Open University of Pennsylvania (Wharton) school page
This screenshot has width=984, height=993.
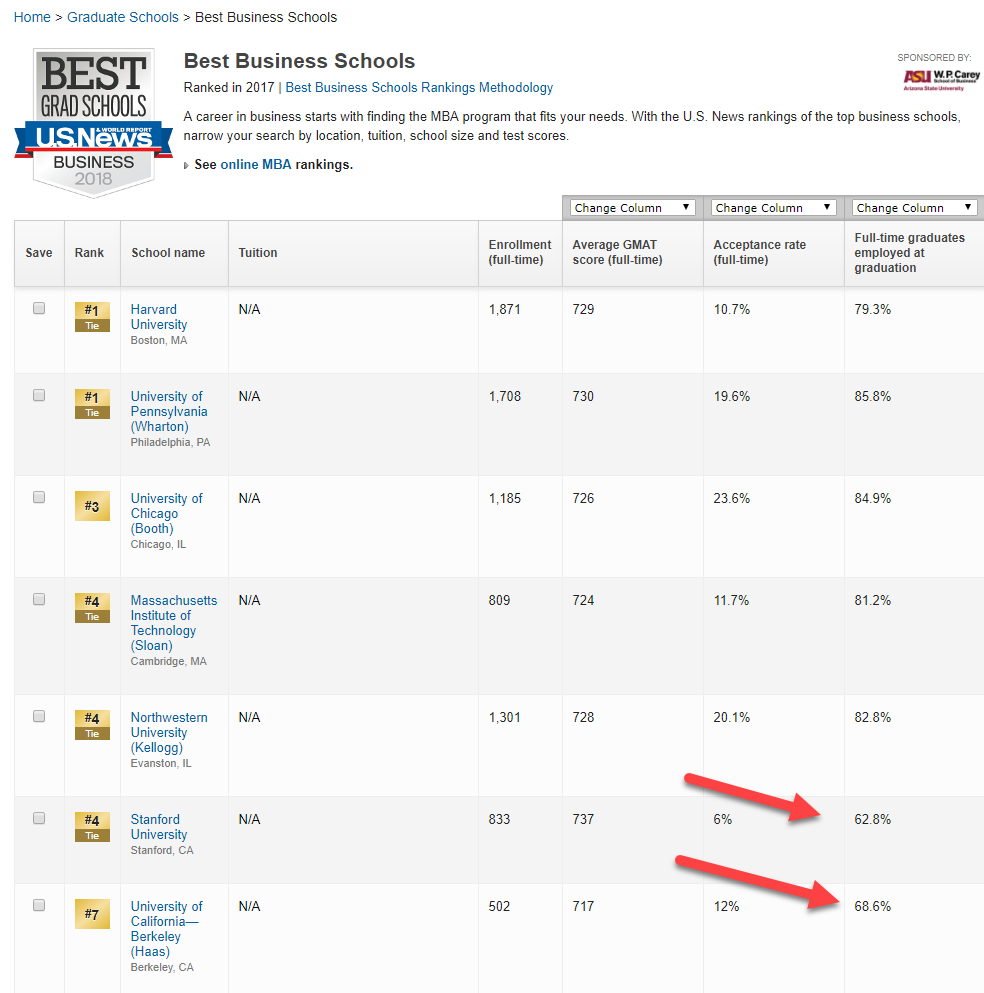169,411
